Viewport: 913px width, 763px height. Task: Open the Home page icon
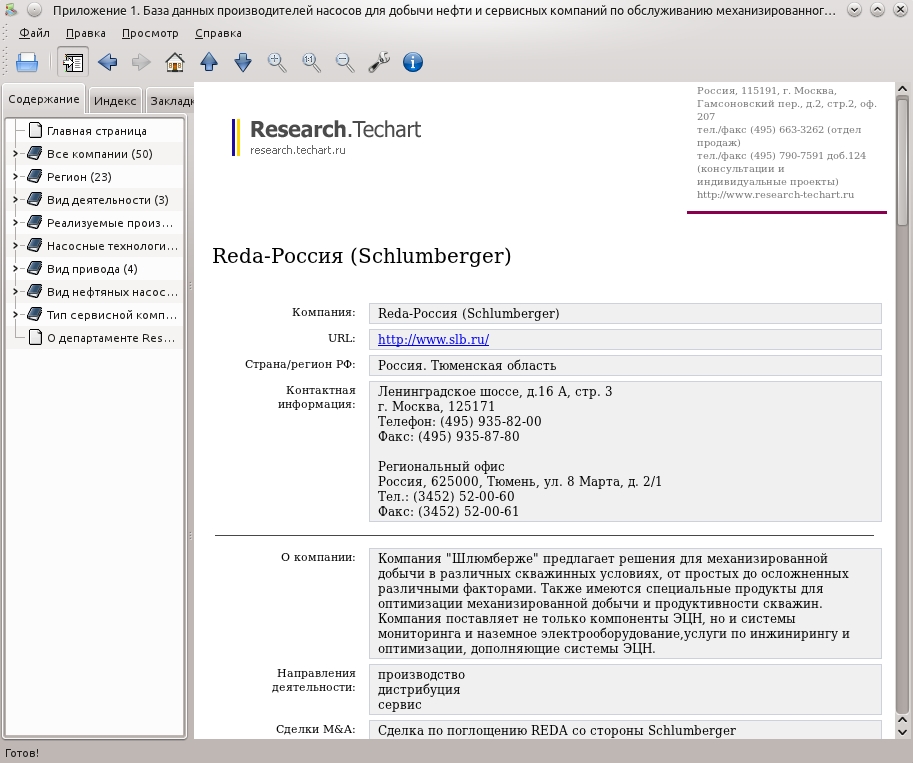(175, 62)
